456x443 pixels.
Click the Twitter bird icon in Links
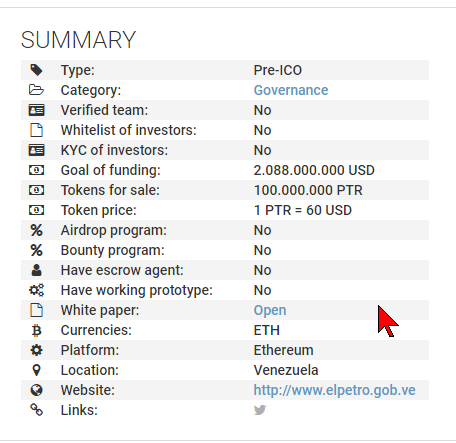click(260, 410)
